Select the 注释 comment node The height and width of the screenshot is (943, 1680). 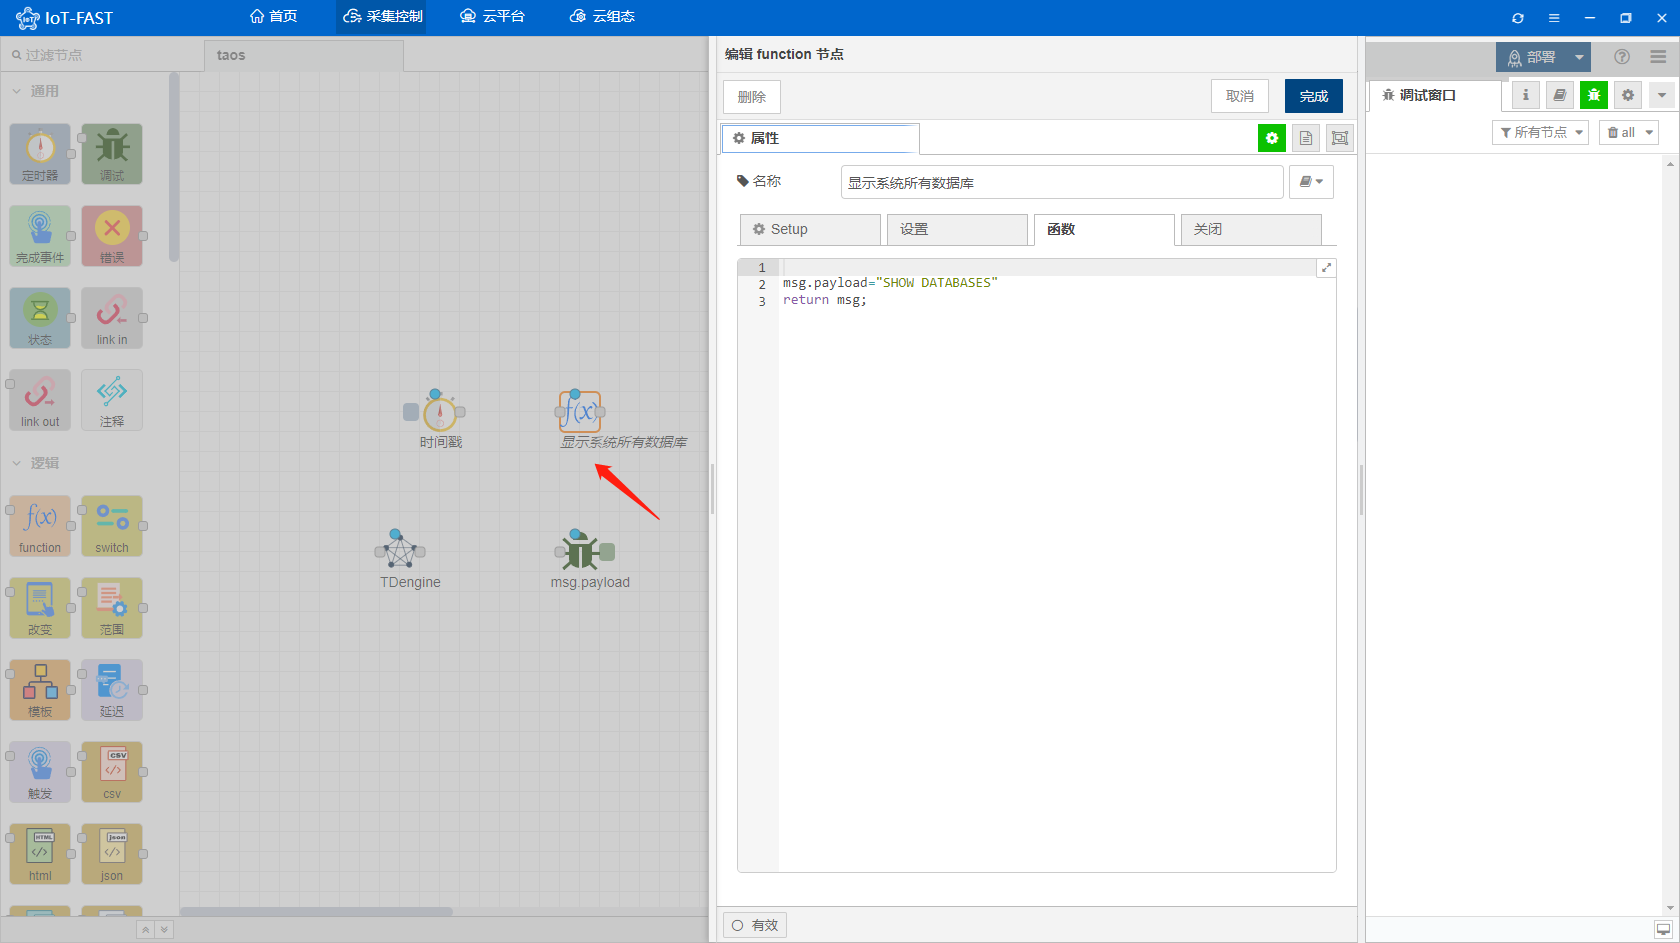click(112, 400)
